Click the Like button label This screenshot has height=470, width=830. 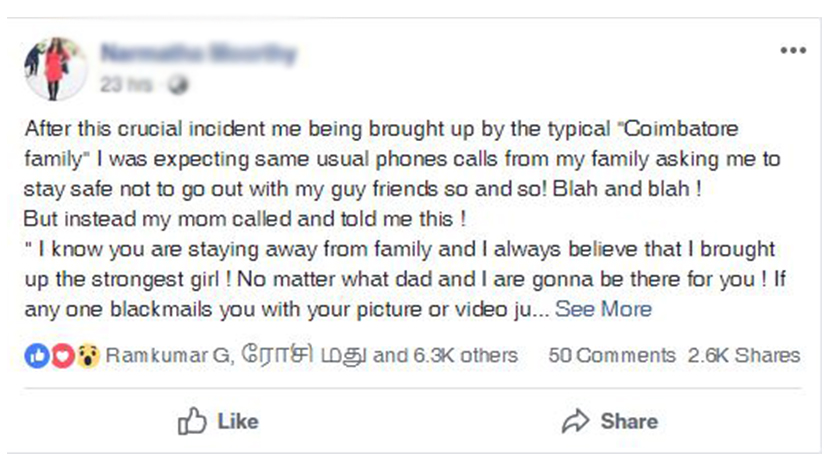coord(238,421)
